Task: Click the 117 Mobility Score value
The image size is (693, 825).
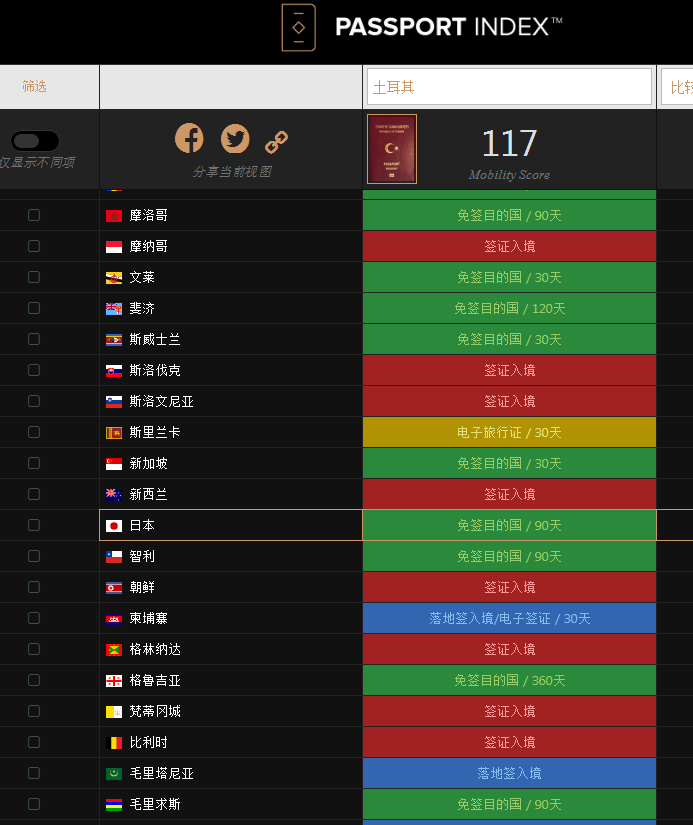Action: [x=509, y=143]
